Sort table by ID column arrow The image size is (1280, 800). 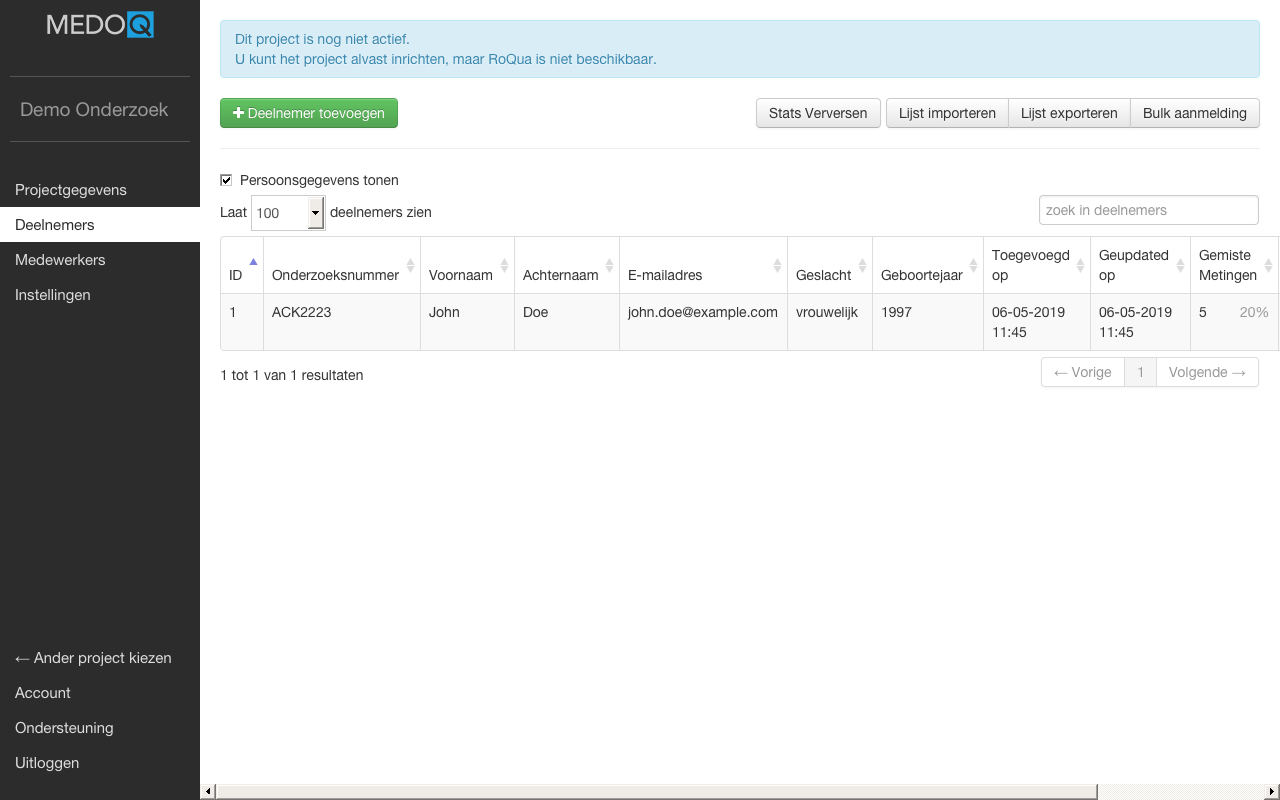coord(253,263)
